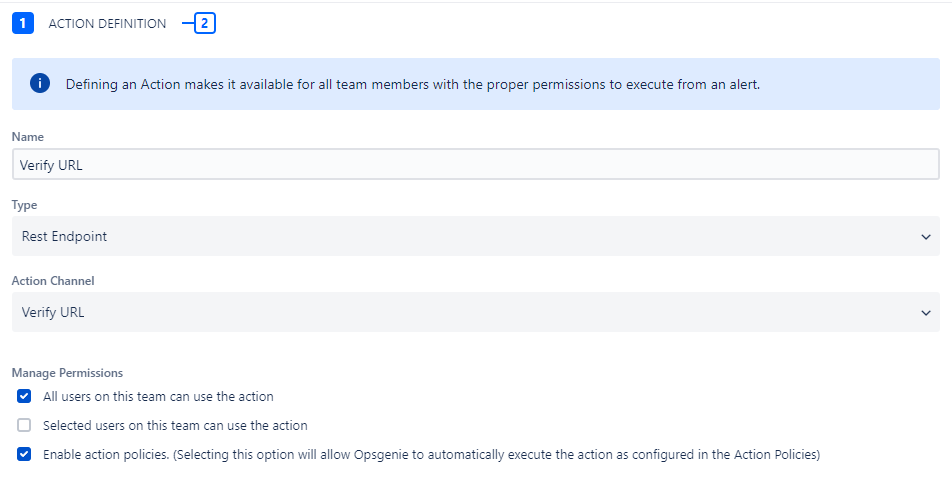Click the Manage Permissions heading
Image resolution: width=952 pixels, height=478 pixels.
pyautogui.click(x=67, y=373)
